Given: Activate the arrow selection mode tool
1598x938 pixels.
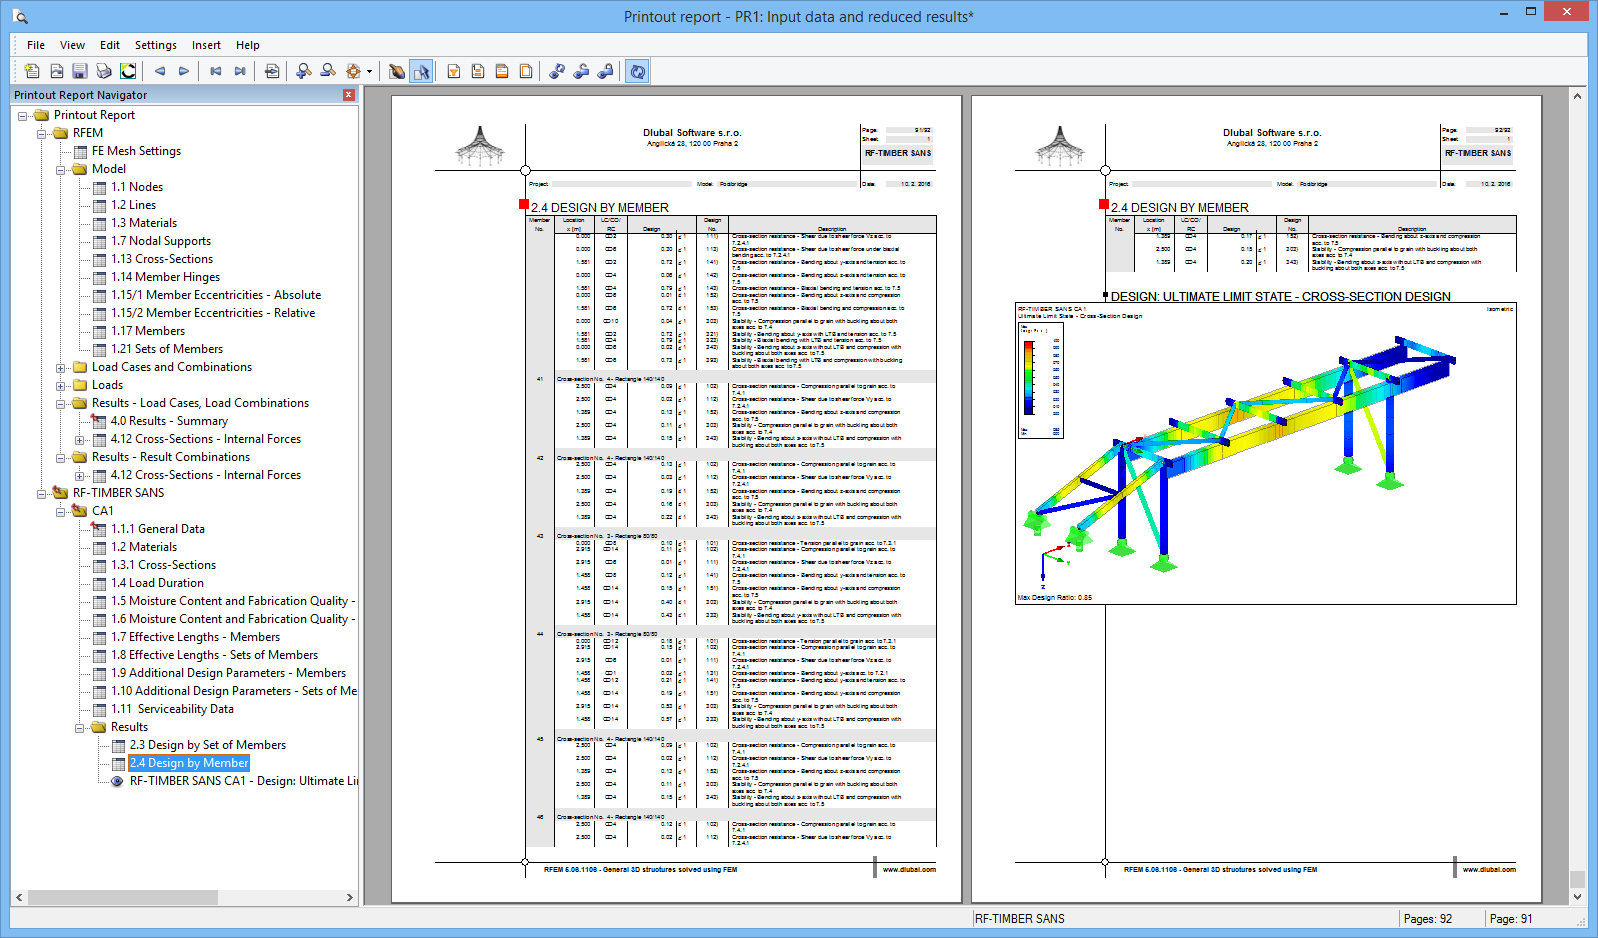Looking at the screenshot, I should pyautogui.click(x=421, y=71).
